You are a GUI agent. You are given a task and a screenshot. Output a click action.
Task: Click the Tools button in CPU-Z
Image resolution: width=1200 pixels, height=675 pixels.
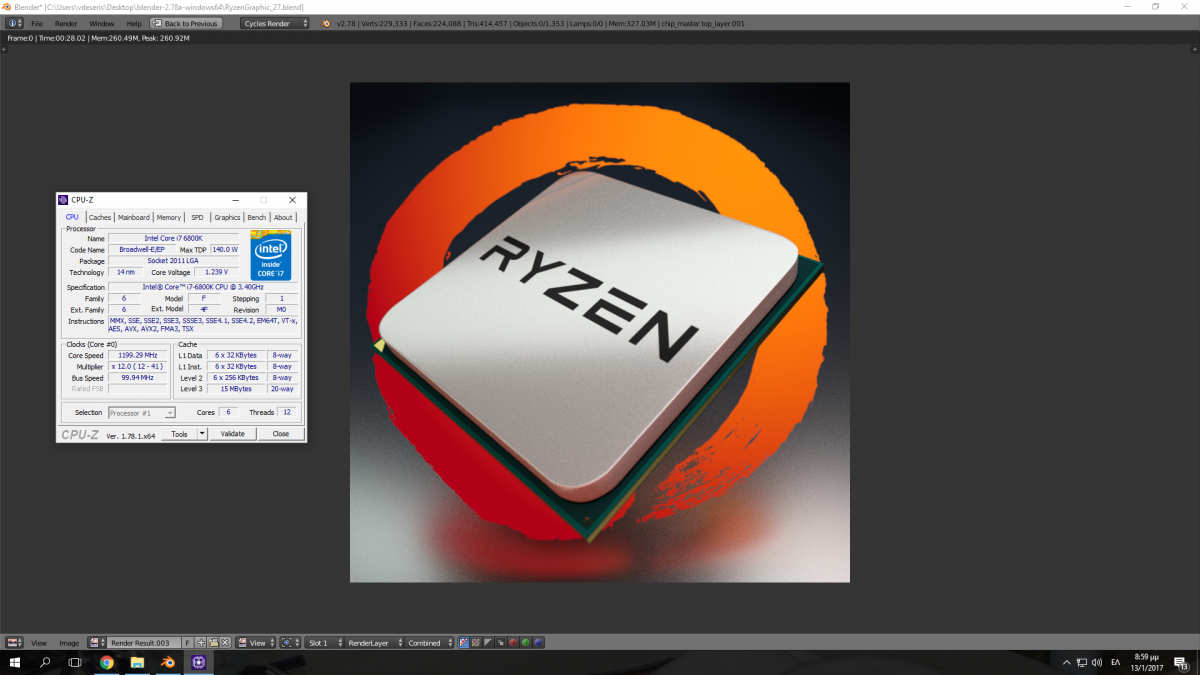pyautogui.click(x=179, y=434)
